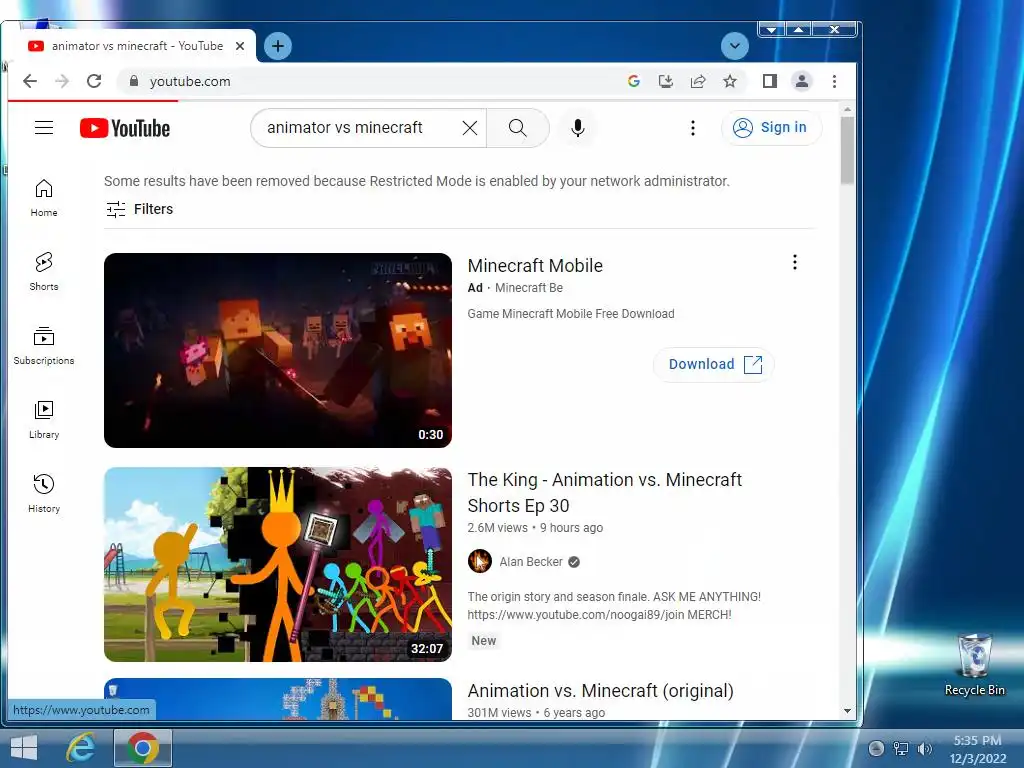Open Windows Start button
This screenshot has height=768, width=1024.
click(24, 748)
